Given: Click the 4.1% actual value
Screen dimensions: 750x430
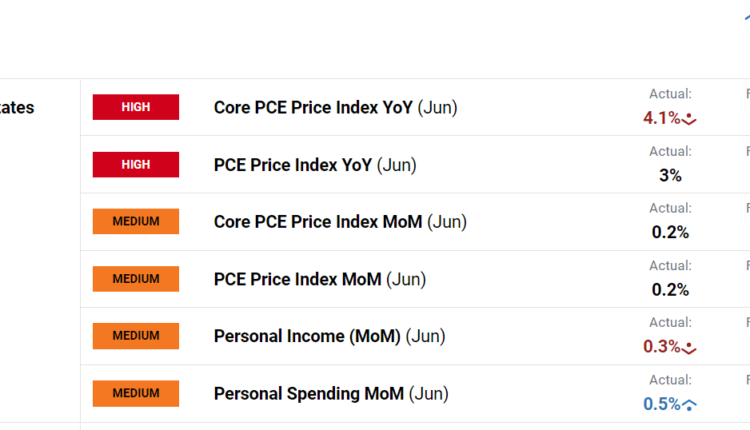Looking at the screenshot, I should pyautogui.click(x=661, y=118).
